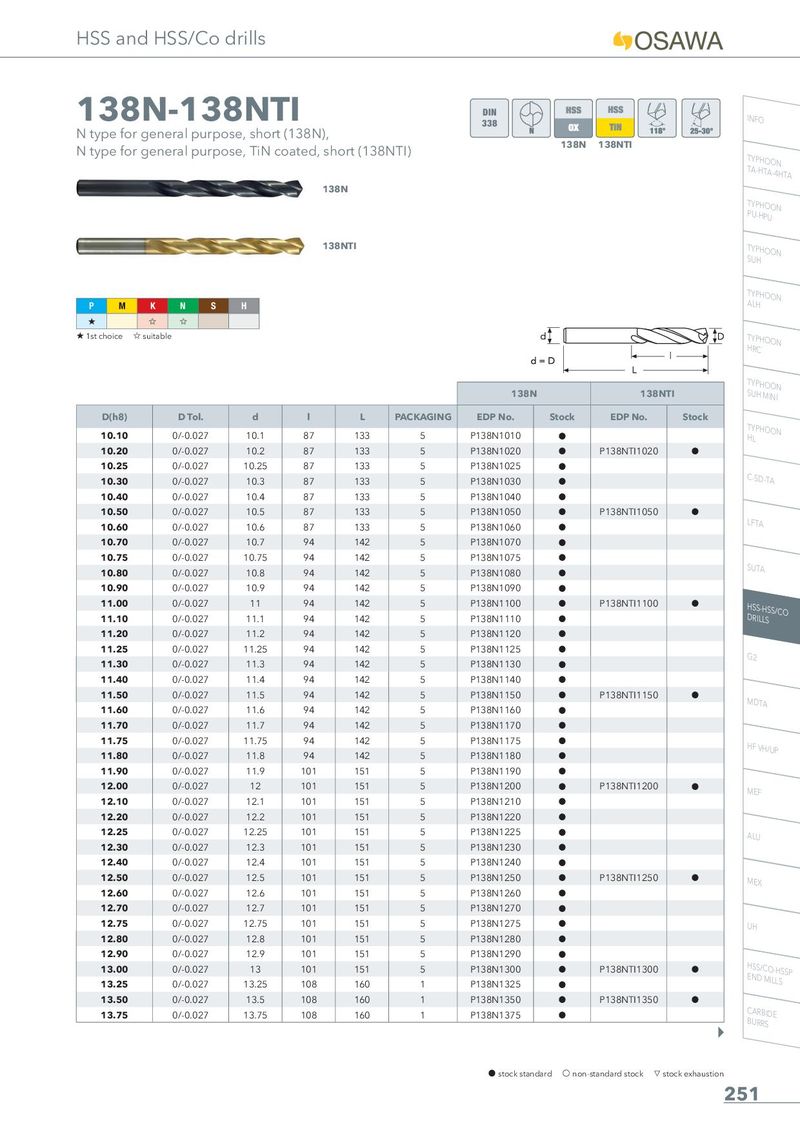Click the 118° point angle icon
Viewport: 800px width, 1132px height.
point(657,118)
